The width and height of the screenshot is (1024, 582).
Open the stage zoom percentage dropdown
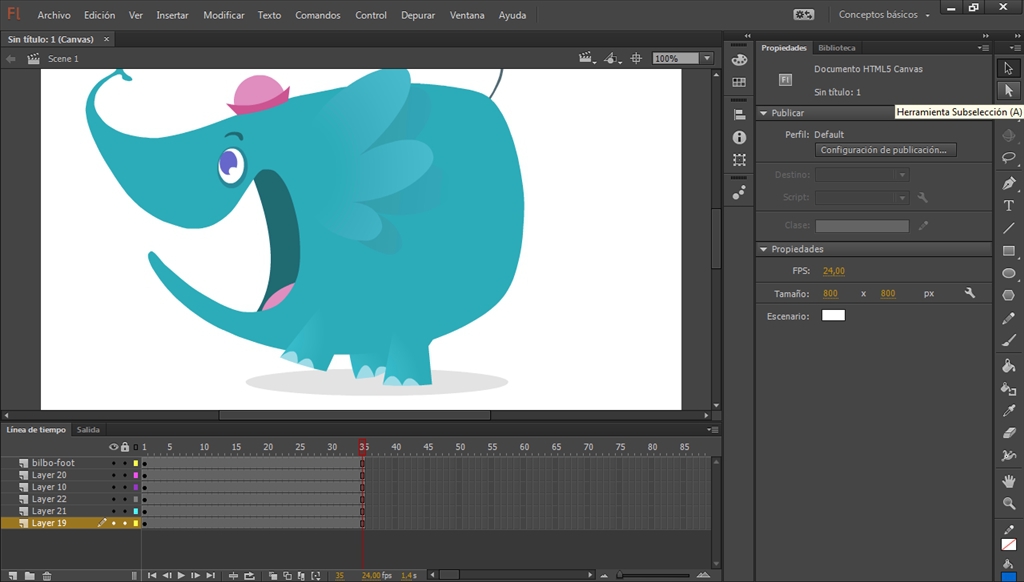(707, 58)
